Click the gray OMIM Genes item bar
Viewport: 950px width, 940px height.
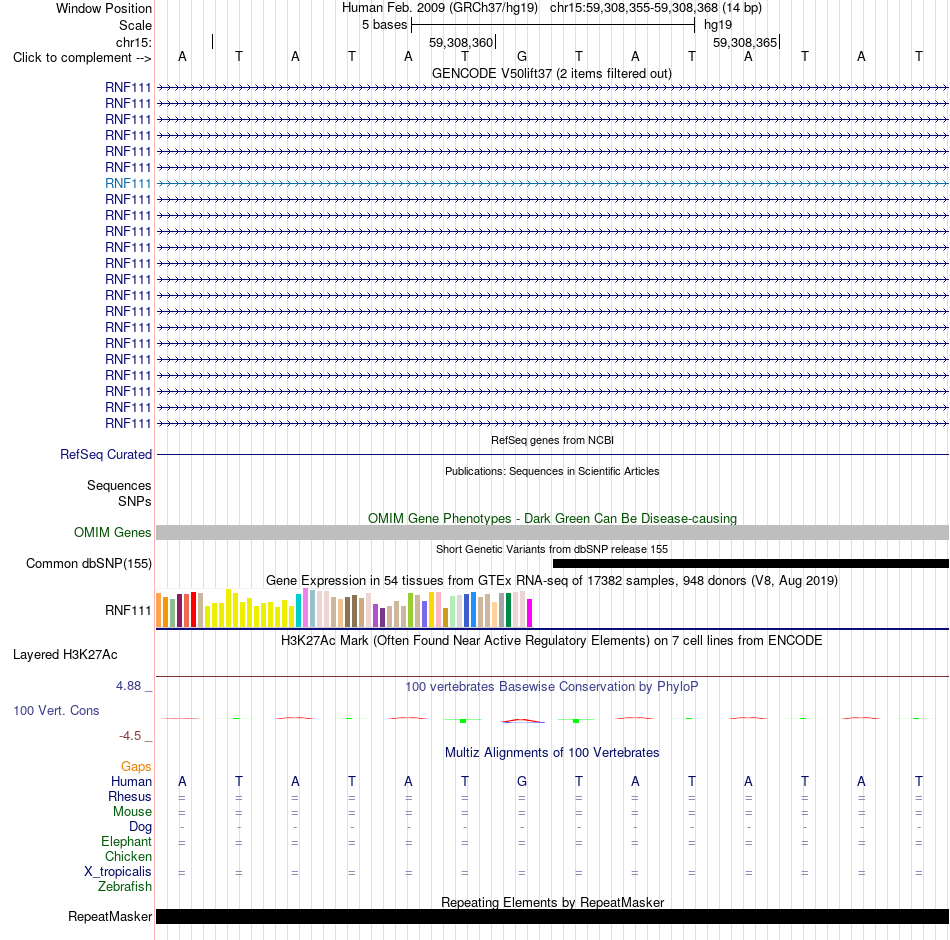[552, 532]
